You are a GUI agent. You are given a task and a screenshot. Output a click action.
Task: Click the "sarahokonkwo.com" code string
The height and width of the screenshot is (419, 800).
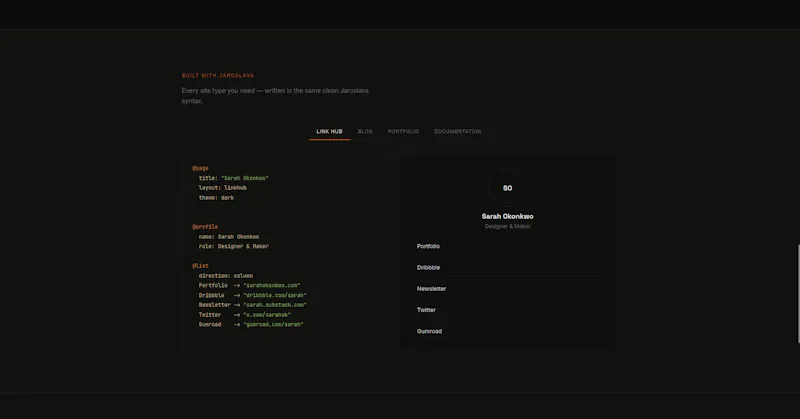(272, 285)
